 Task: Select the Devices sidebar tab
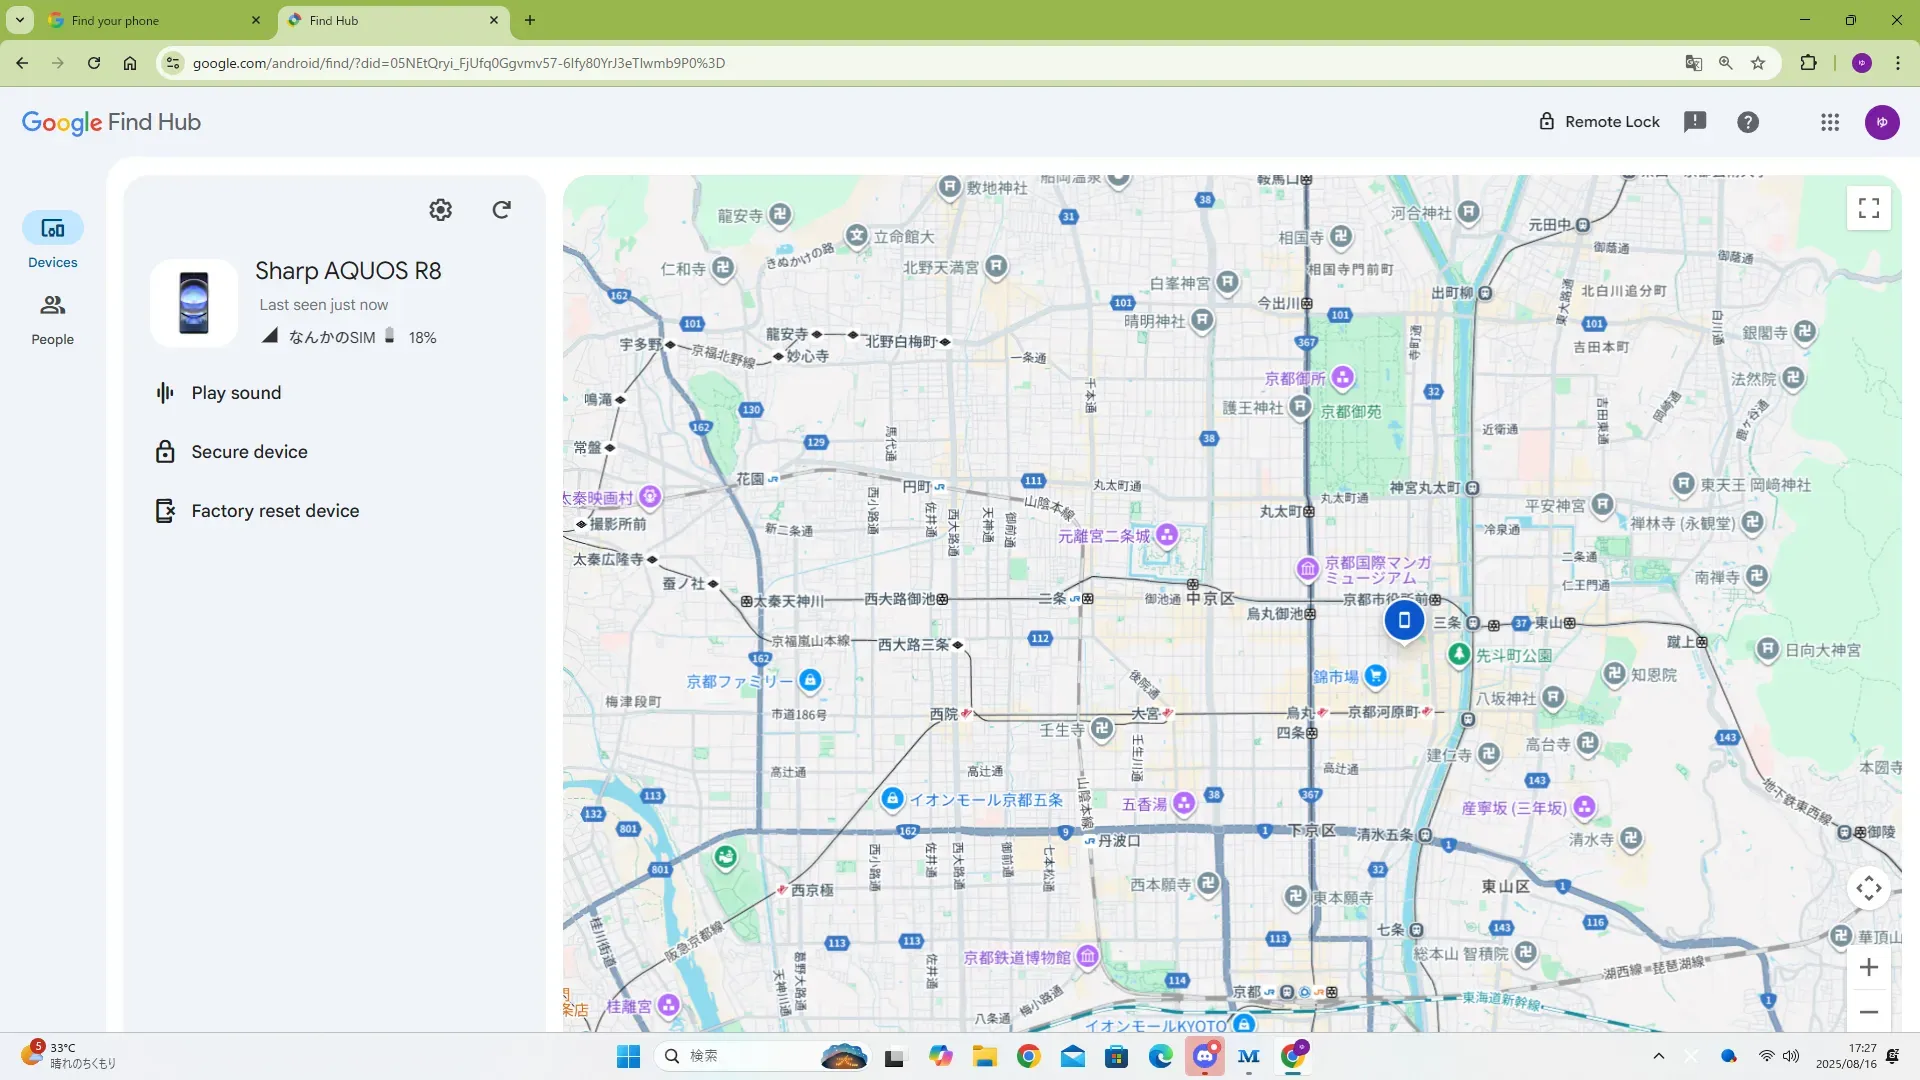(52, 240)
